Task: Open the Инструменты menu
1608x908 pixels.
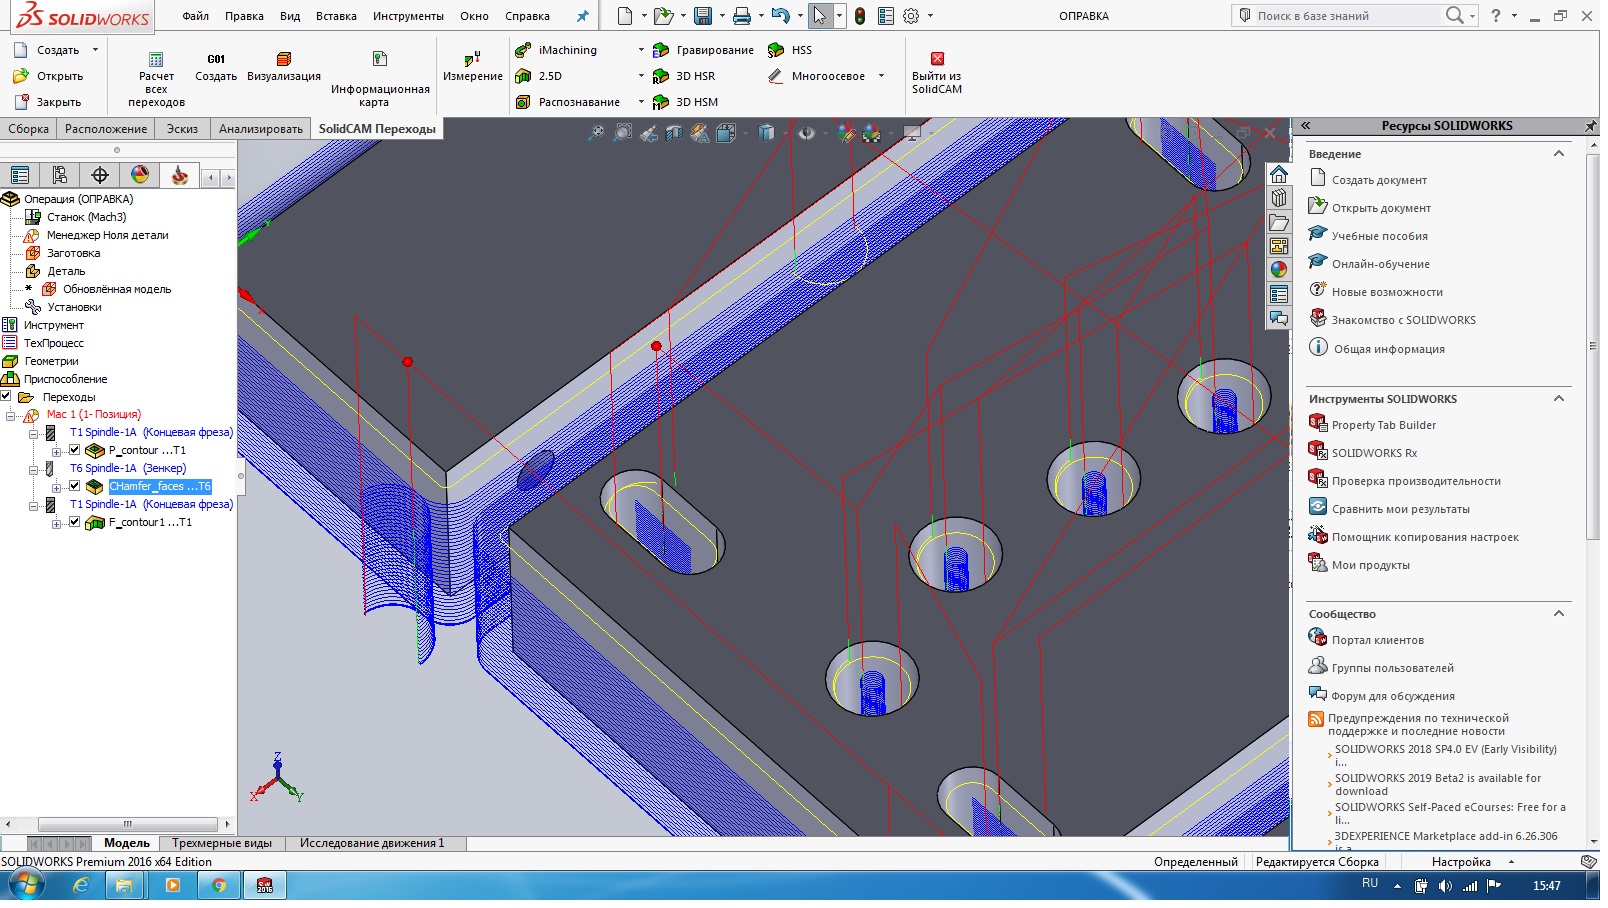Action: tap(408, 16)
